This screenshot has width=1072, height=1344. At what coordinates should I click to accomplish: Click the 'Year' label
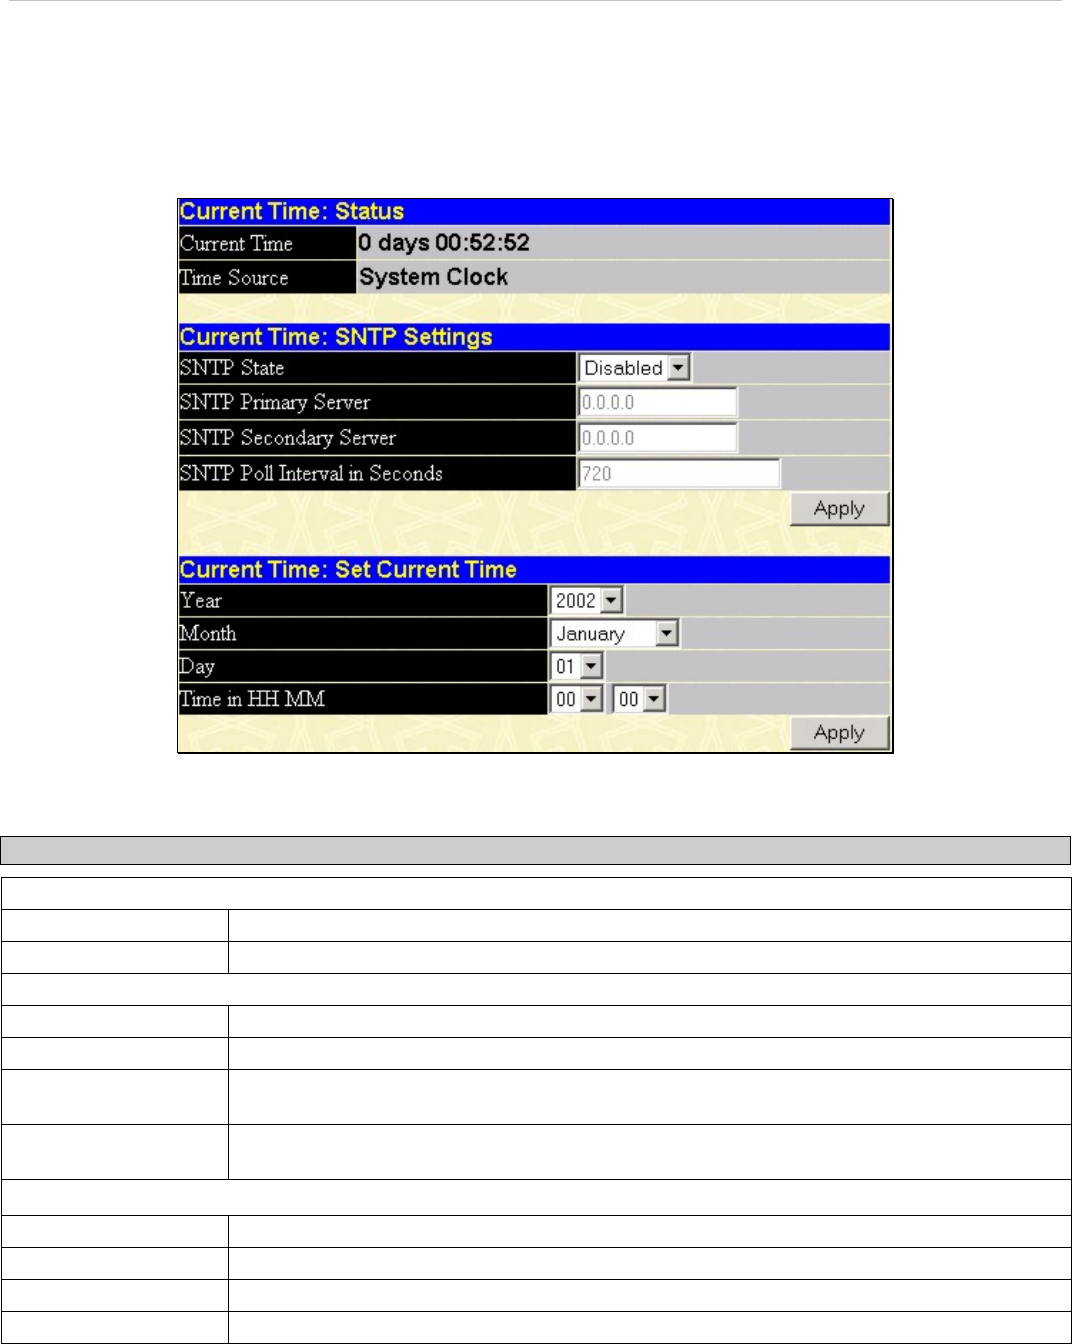pos(201,601)
